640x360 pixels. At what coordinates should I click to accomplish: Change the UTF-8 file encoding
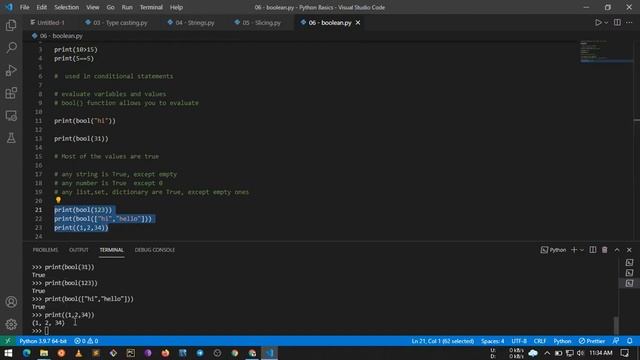519,341
